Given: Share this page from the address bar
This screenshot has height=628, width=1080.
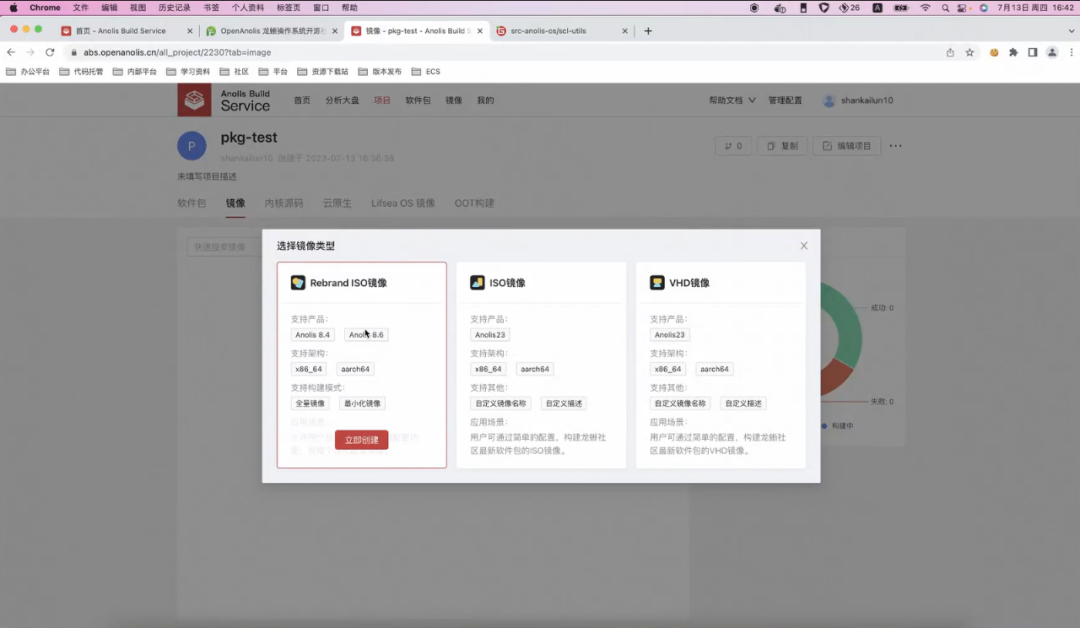Looking at the screenshot, I should [951, 52].
